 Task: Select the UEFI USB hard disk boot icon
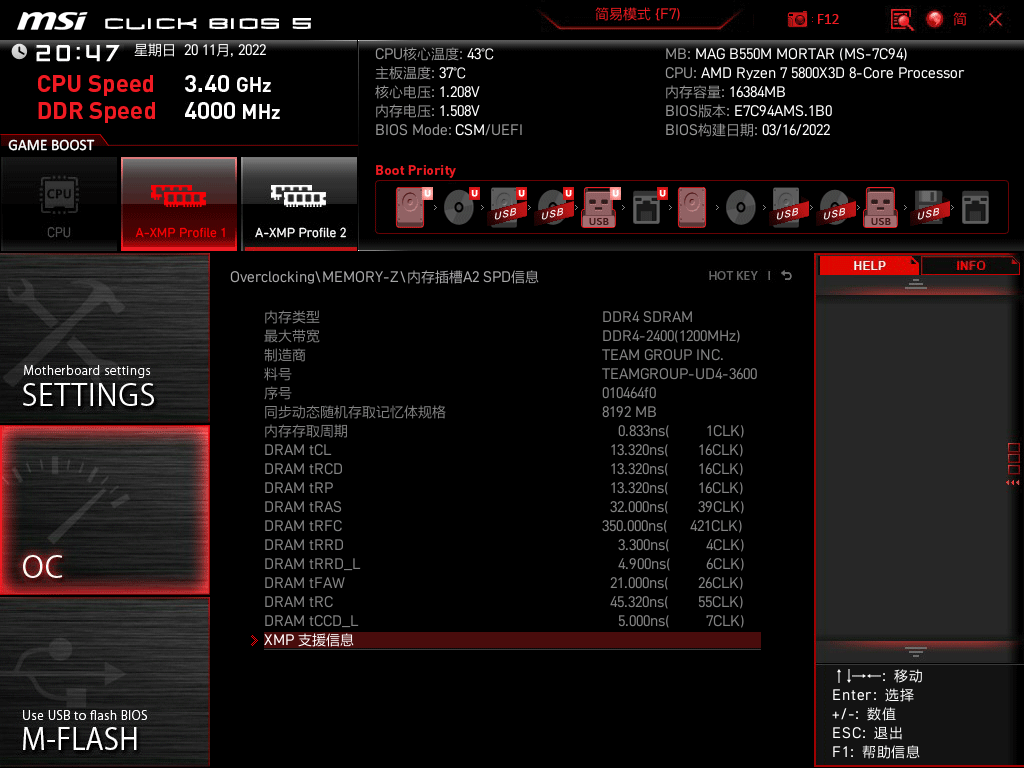coord(507,207)
